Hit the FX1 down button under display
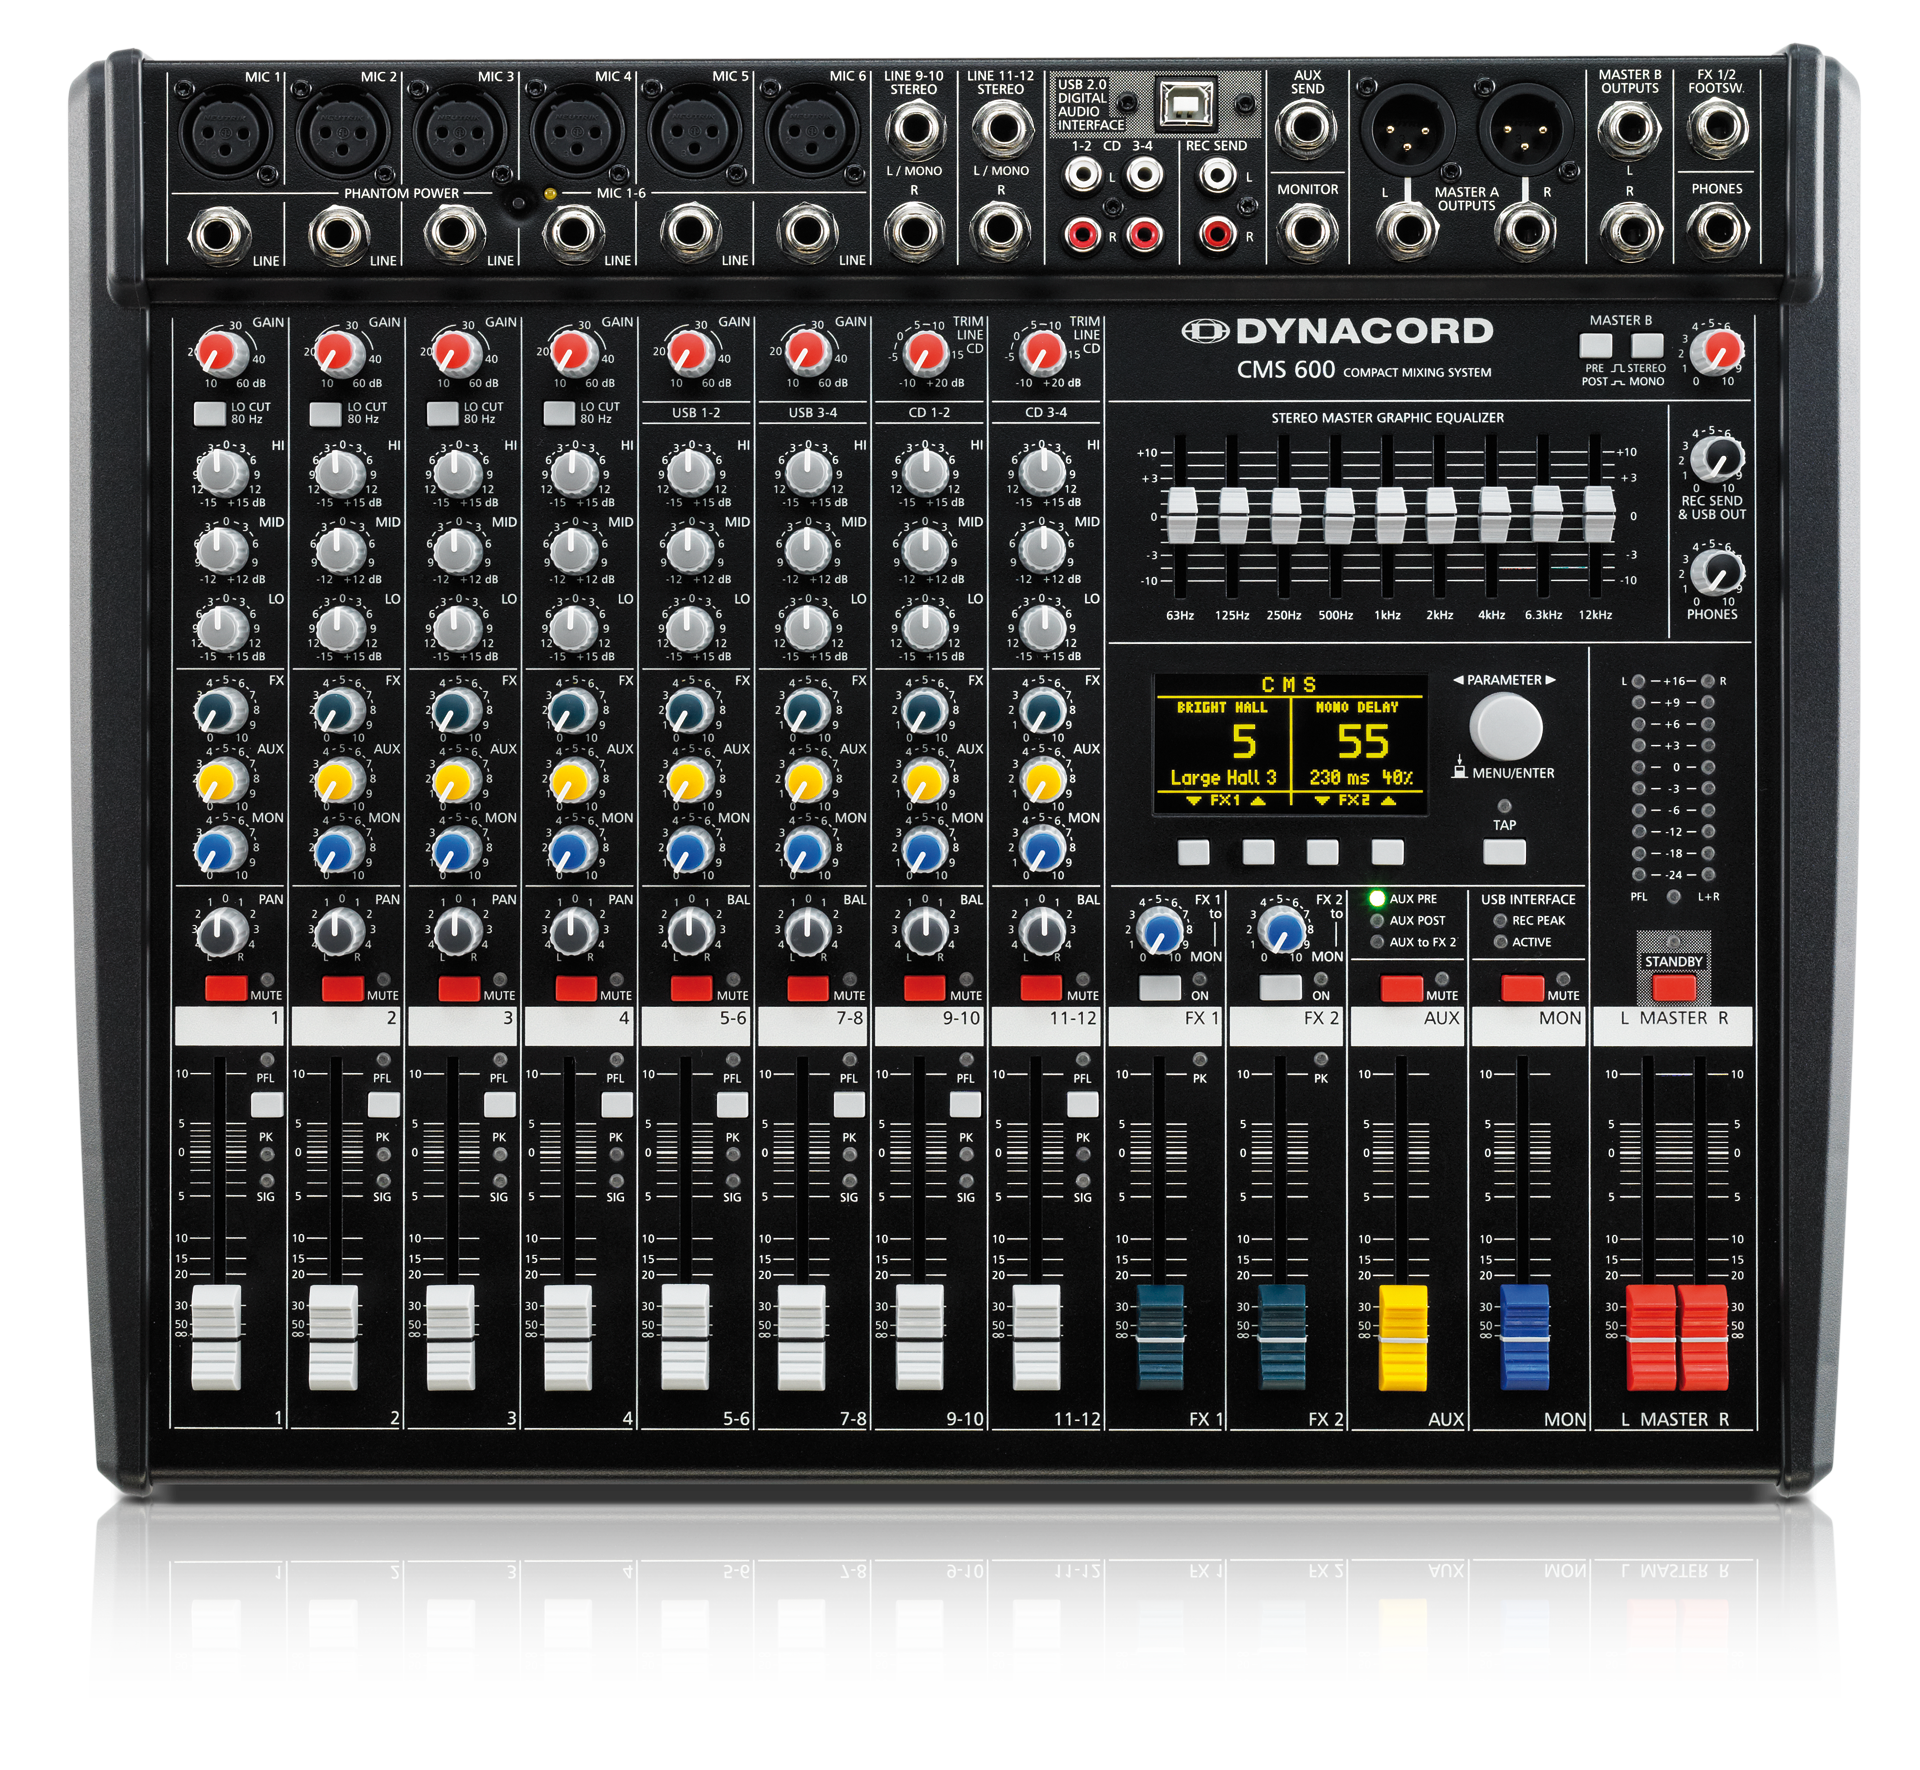 click(1193, 852)
